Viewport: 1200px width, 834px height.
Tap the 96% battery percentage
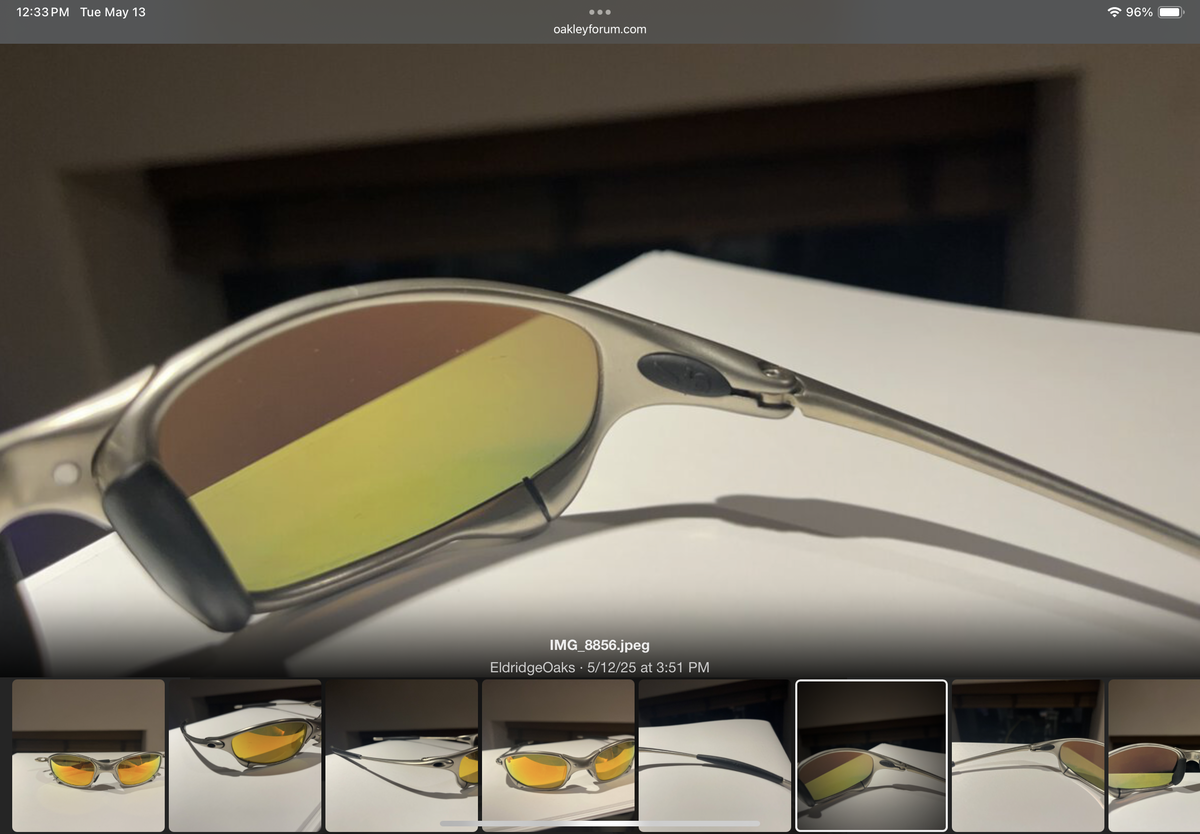click(1139, 12)
